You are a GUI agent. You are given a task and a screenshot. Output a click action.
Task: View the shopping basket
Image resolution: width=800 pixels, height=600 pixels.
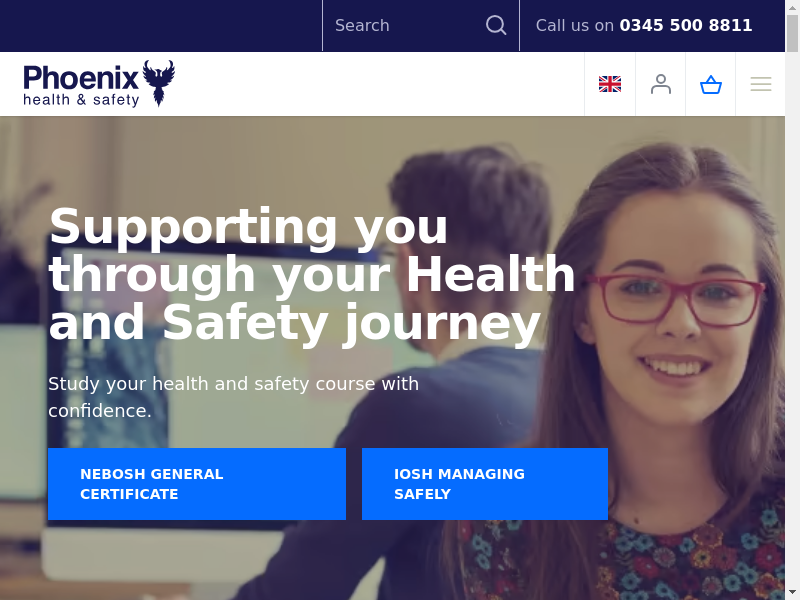coord(711,84)
